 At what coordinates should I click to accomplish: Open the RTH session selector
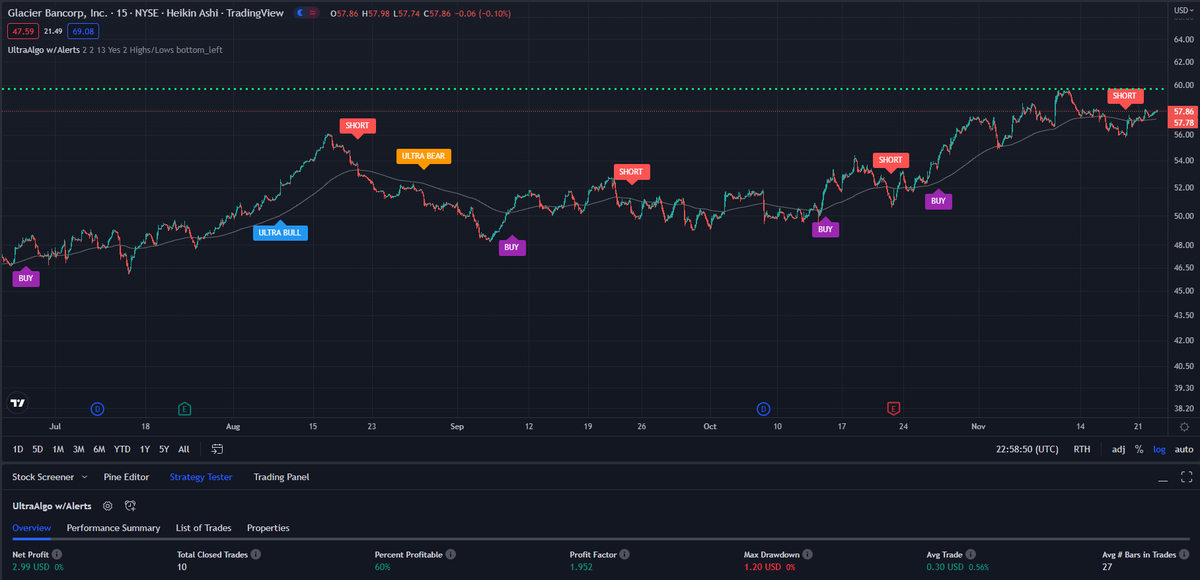[x=1082, y=450]
